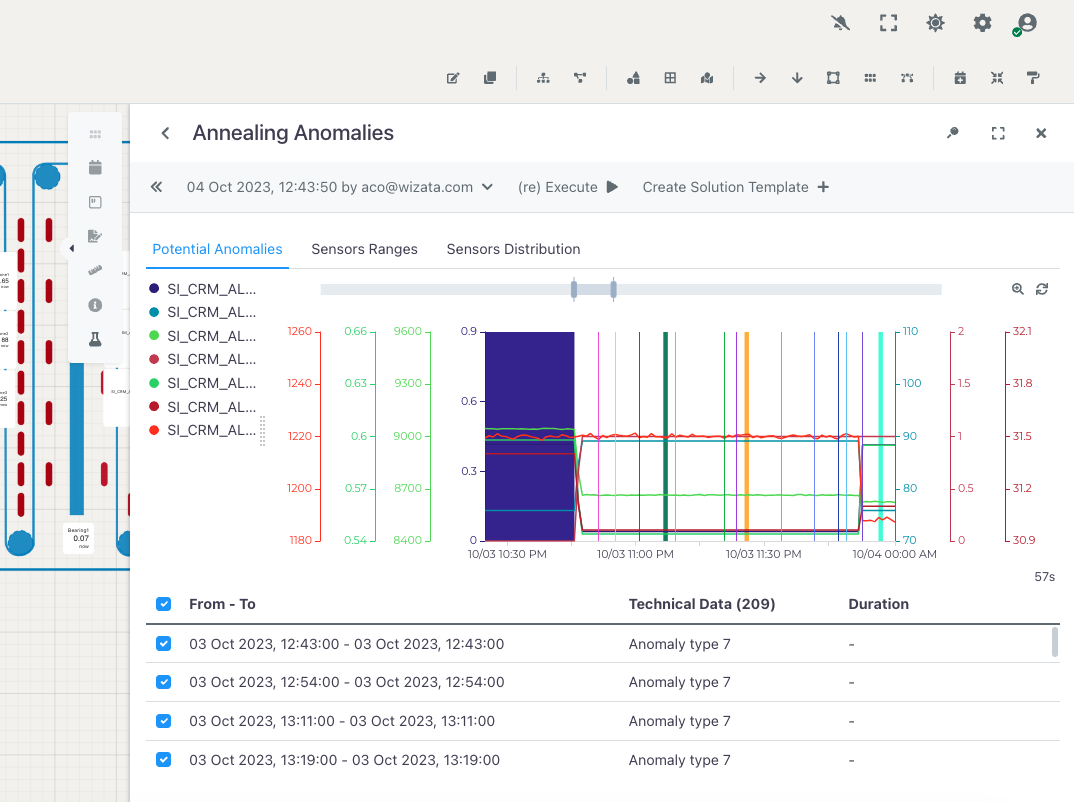Close the Annealing Anomalies panel

(1041, 134)
